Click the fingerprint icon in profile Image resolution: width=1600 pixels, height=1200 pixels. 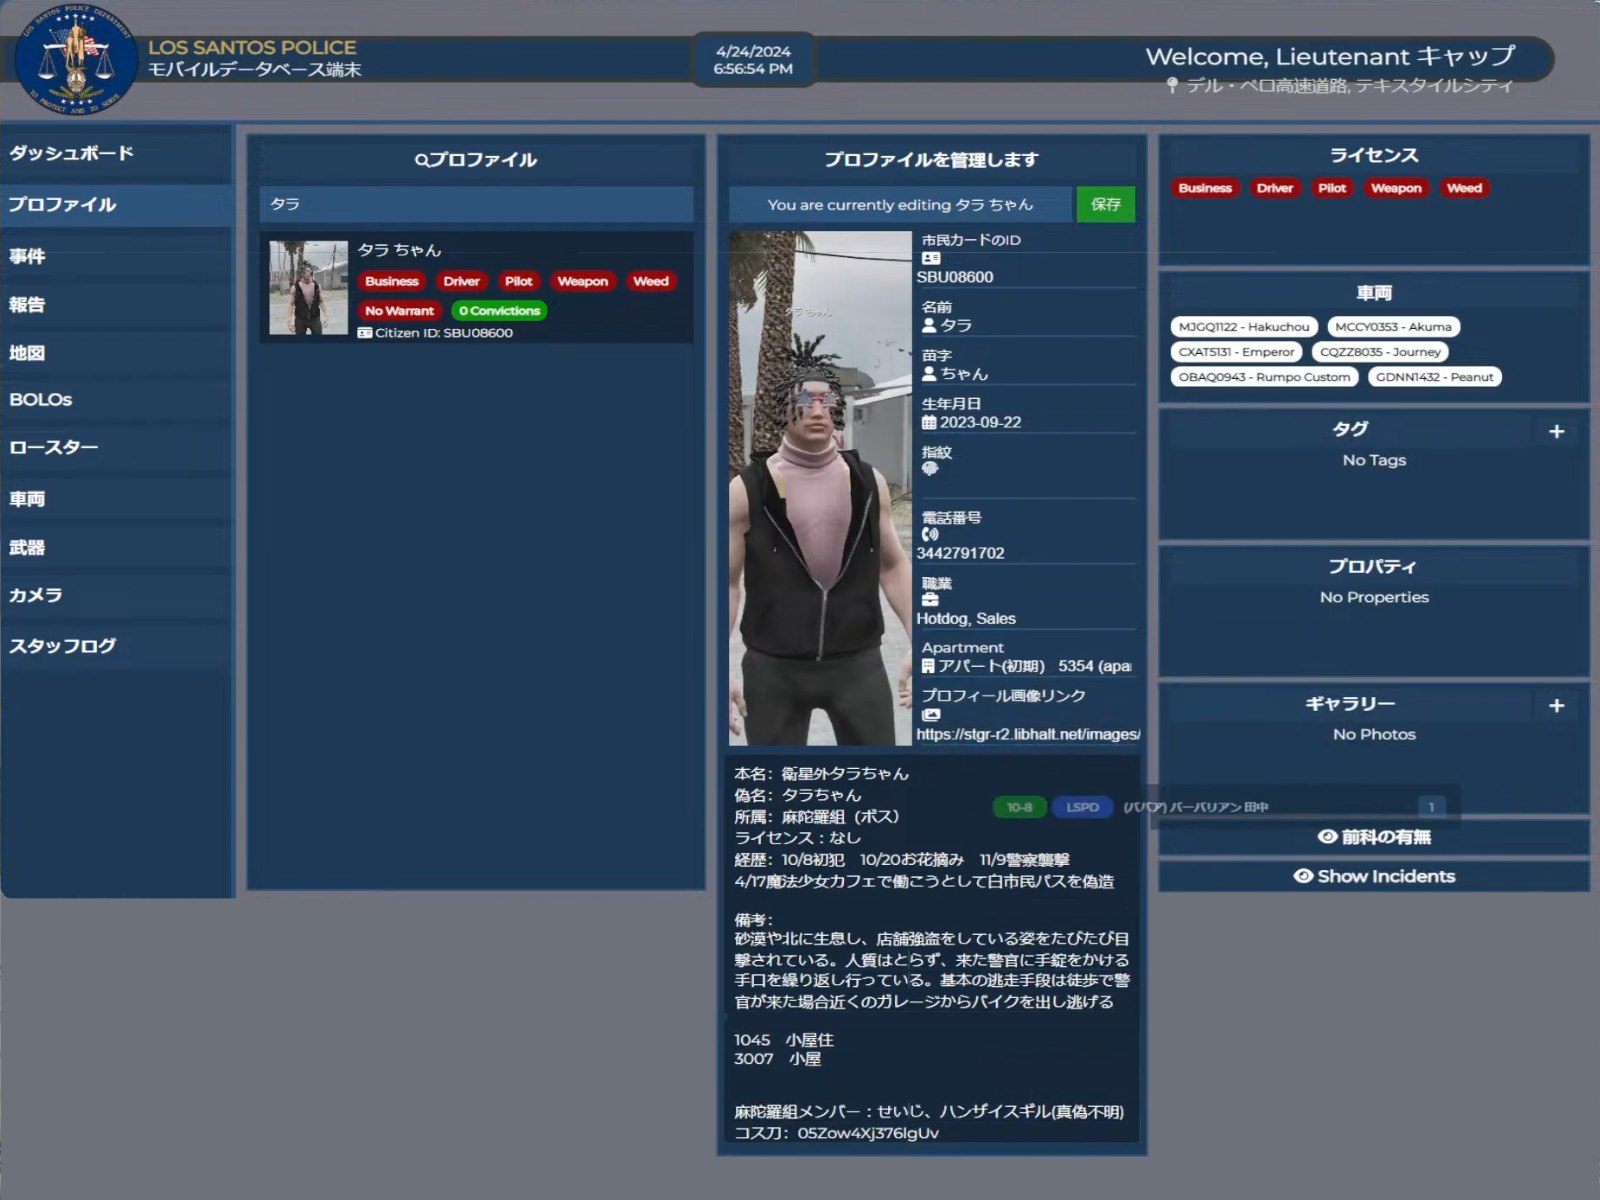[x=930, y=469]
